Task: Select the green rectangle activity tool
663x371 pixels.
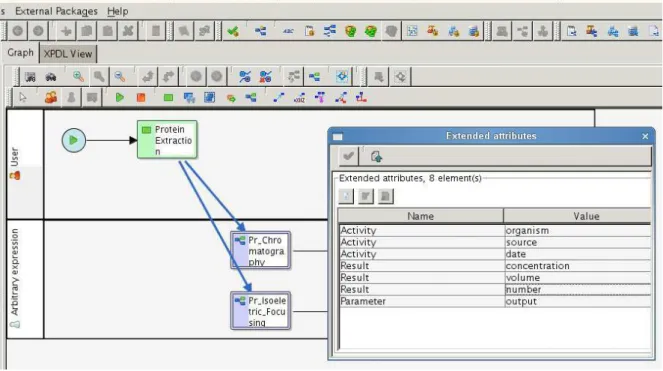Action: pyautogui.click(x=168, y=98)
